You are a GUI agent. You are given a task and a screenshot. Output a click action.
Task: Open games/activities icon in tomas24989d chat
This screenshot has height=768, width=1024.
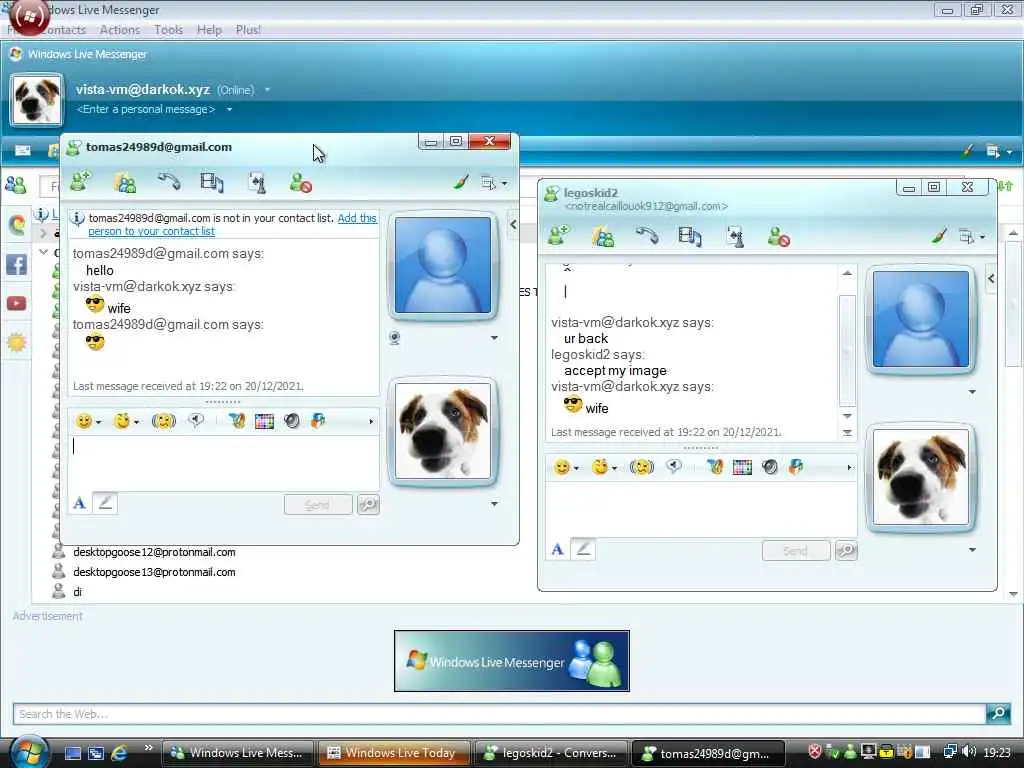(257, 182)
